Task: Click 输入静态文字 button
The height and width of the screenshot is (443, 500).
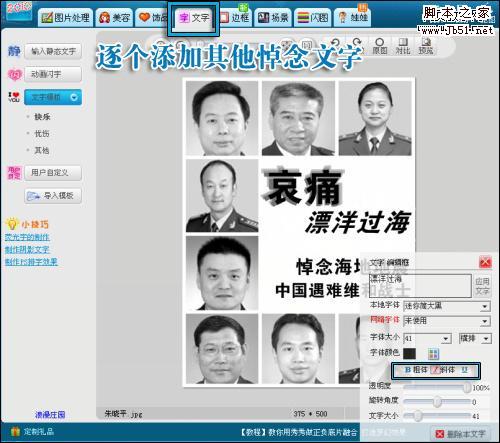Action: tap(53, 52)
